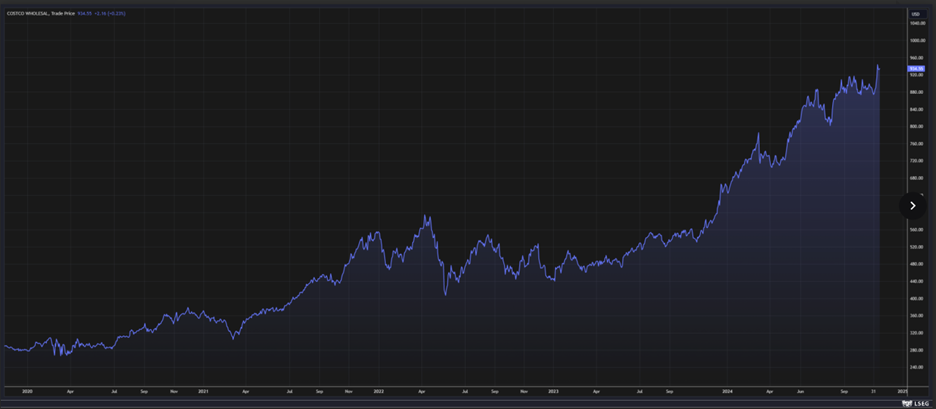Click the 2024 label on time axis
The height and width of the screenshot is (409, 936).
click(x=727, y=393)
